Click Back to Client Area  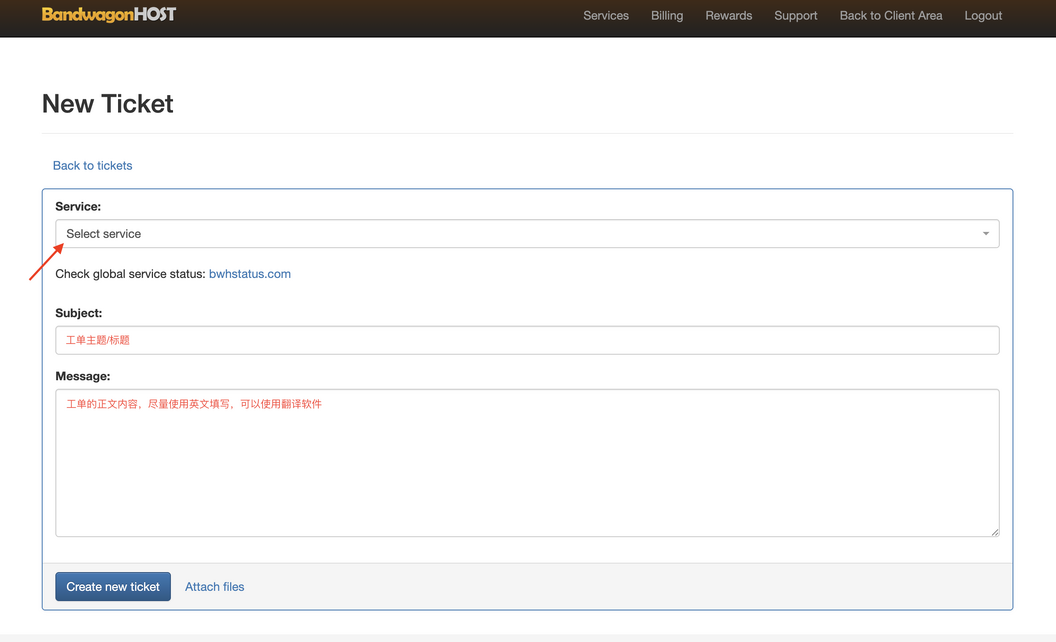tap(890, 16)
